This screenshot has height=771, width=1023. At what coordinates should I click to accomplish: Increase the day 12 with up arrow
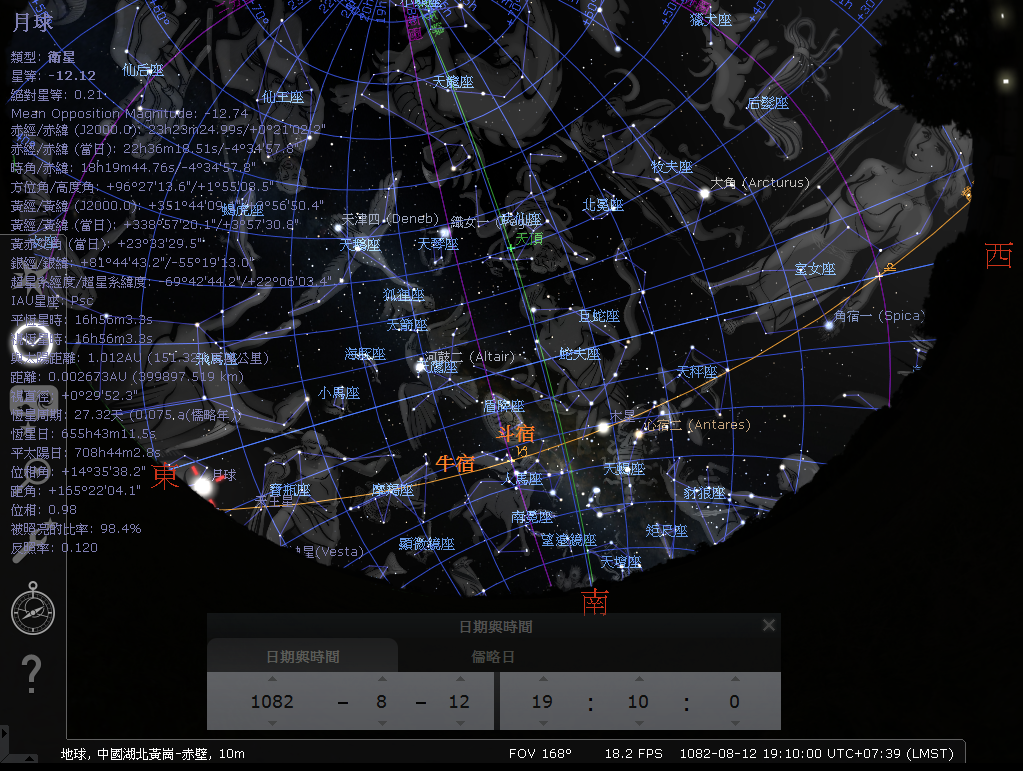click(x=460, y=678)
